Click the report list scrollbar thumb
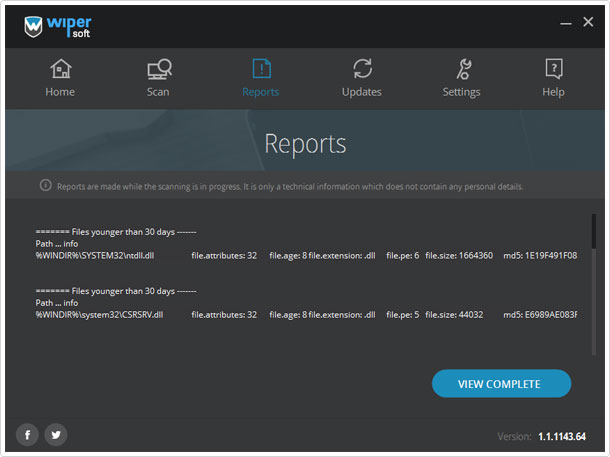Viewport: 610px width, 457px height. pos(594,231)
